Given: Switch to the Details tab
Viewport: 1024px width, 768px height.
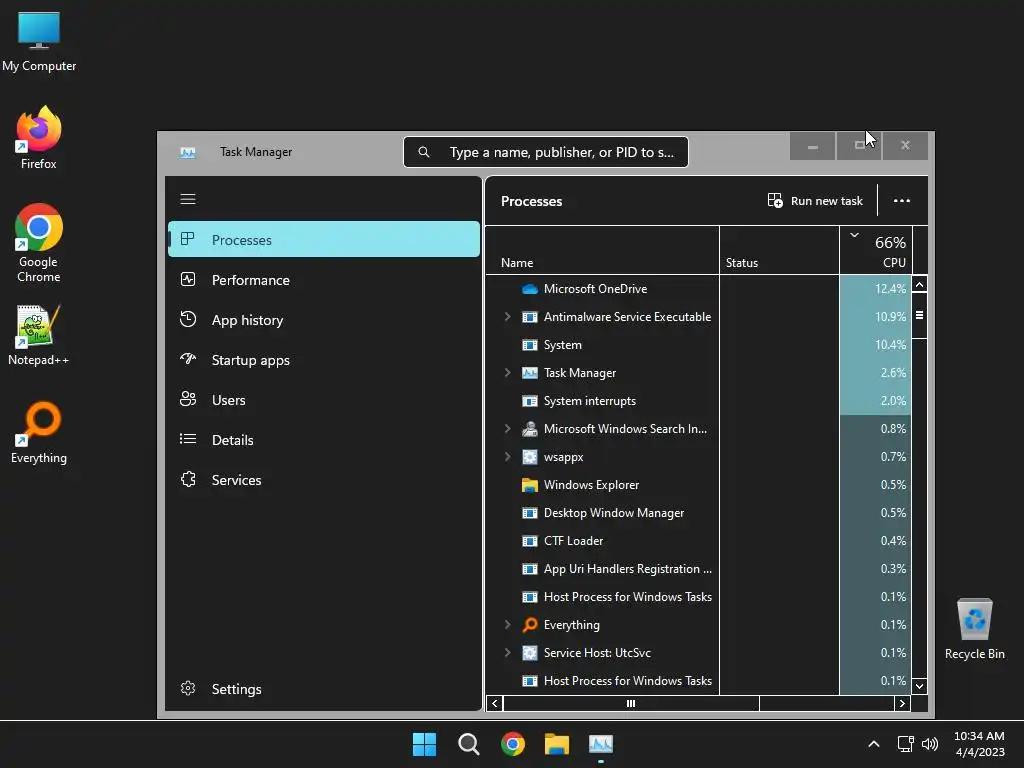Looking at the screenshot, I should (x=324, y=440).
